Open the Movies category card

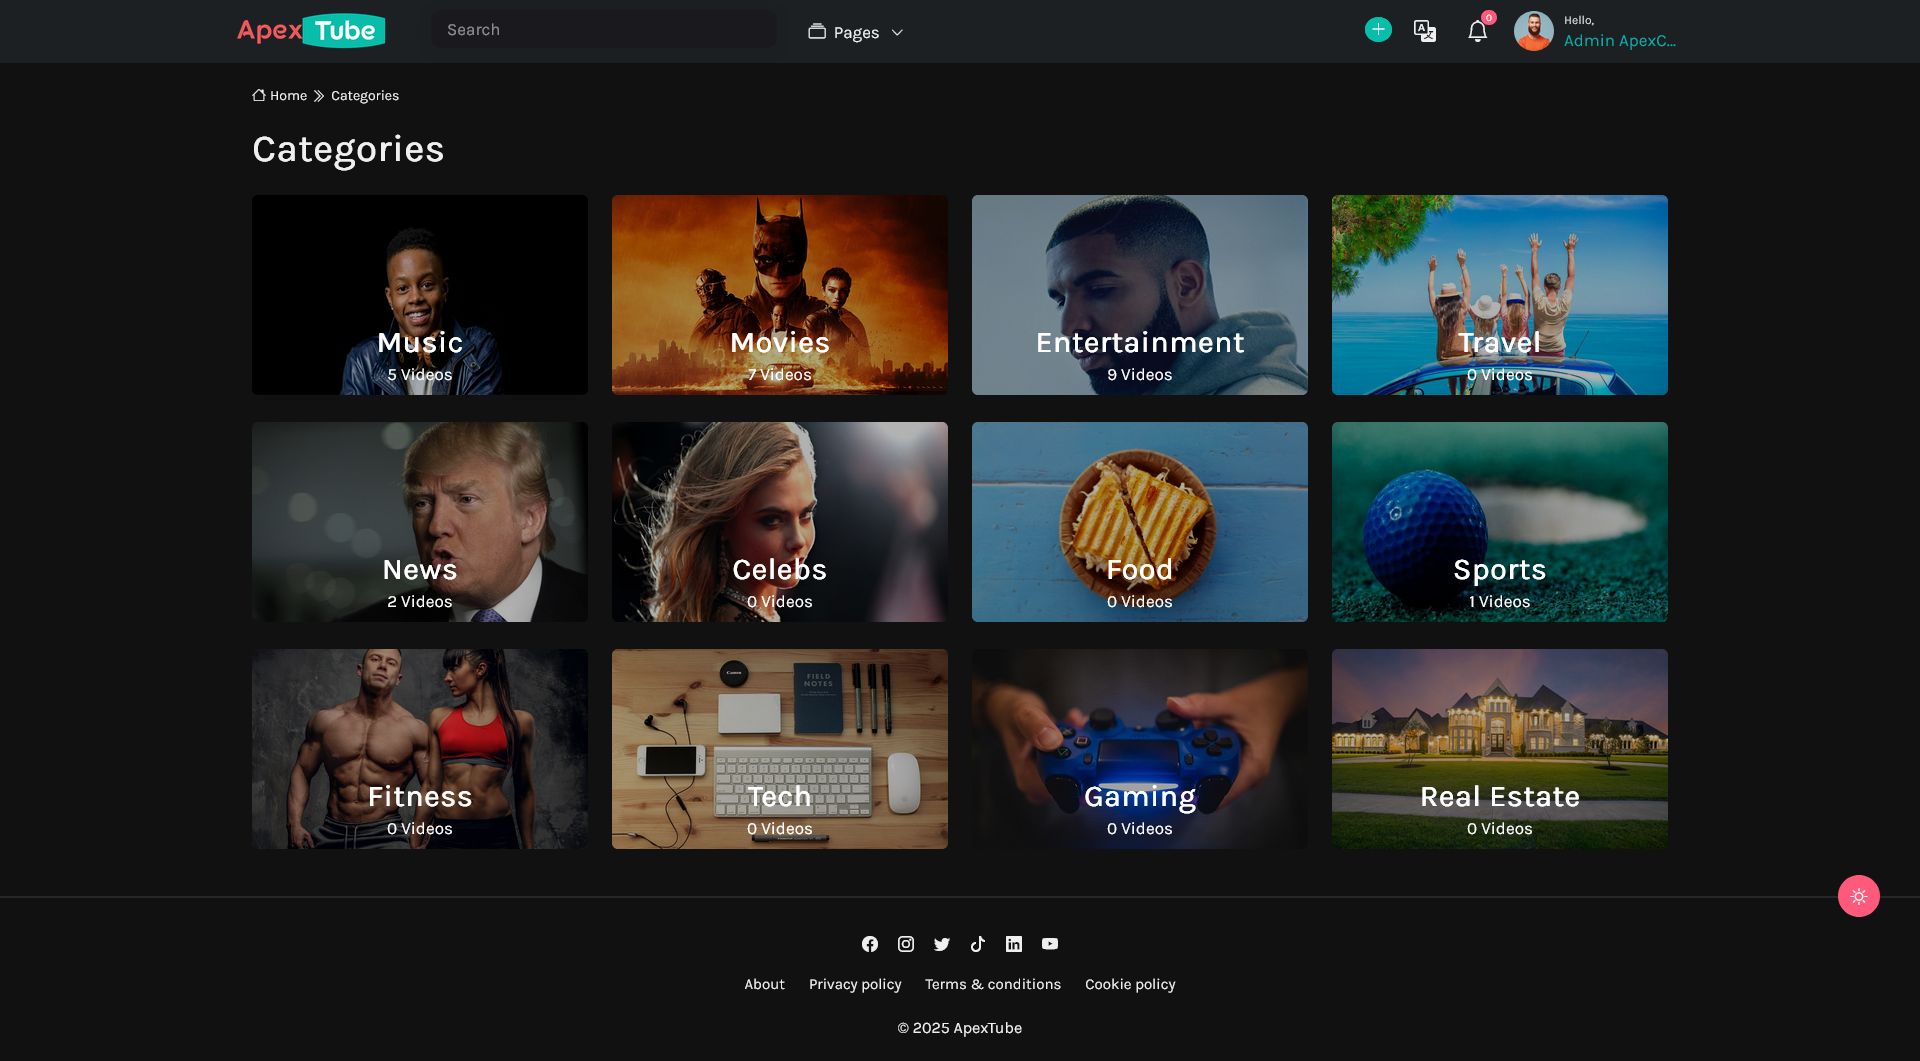coord(780,295)
